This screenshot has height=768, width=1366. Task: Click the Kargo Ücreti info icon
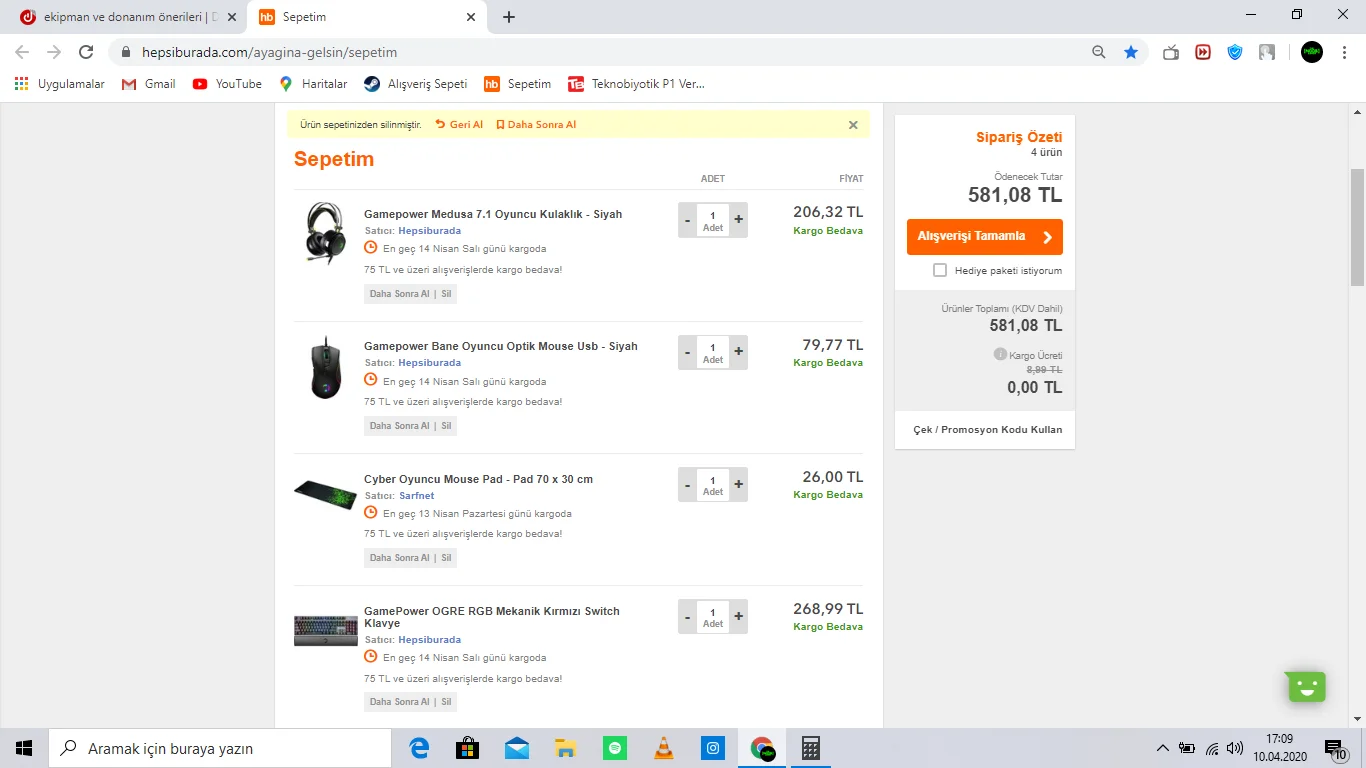pyautogui.click(x=1000, y=354)
